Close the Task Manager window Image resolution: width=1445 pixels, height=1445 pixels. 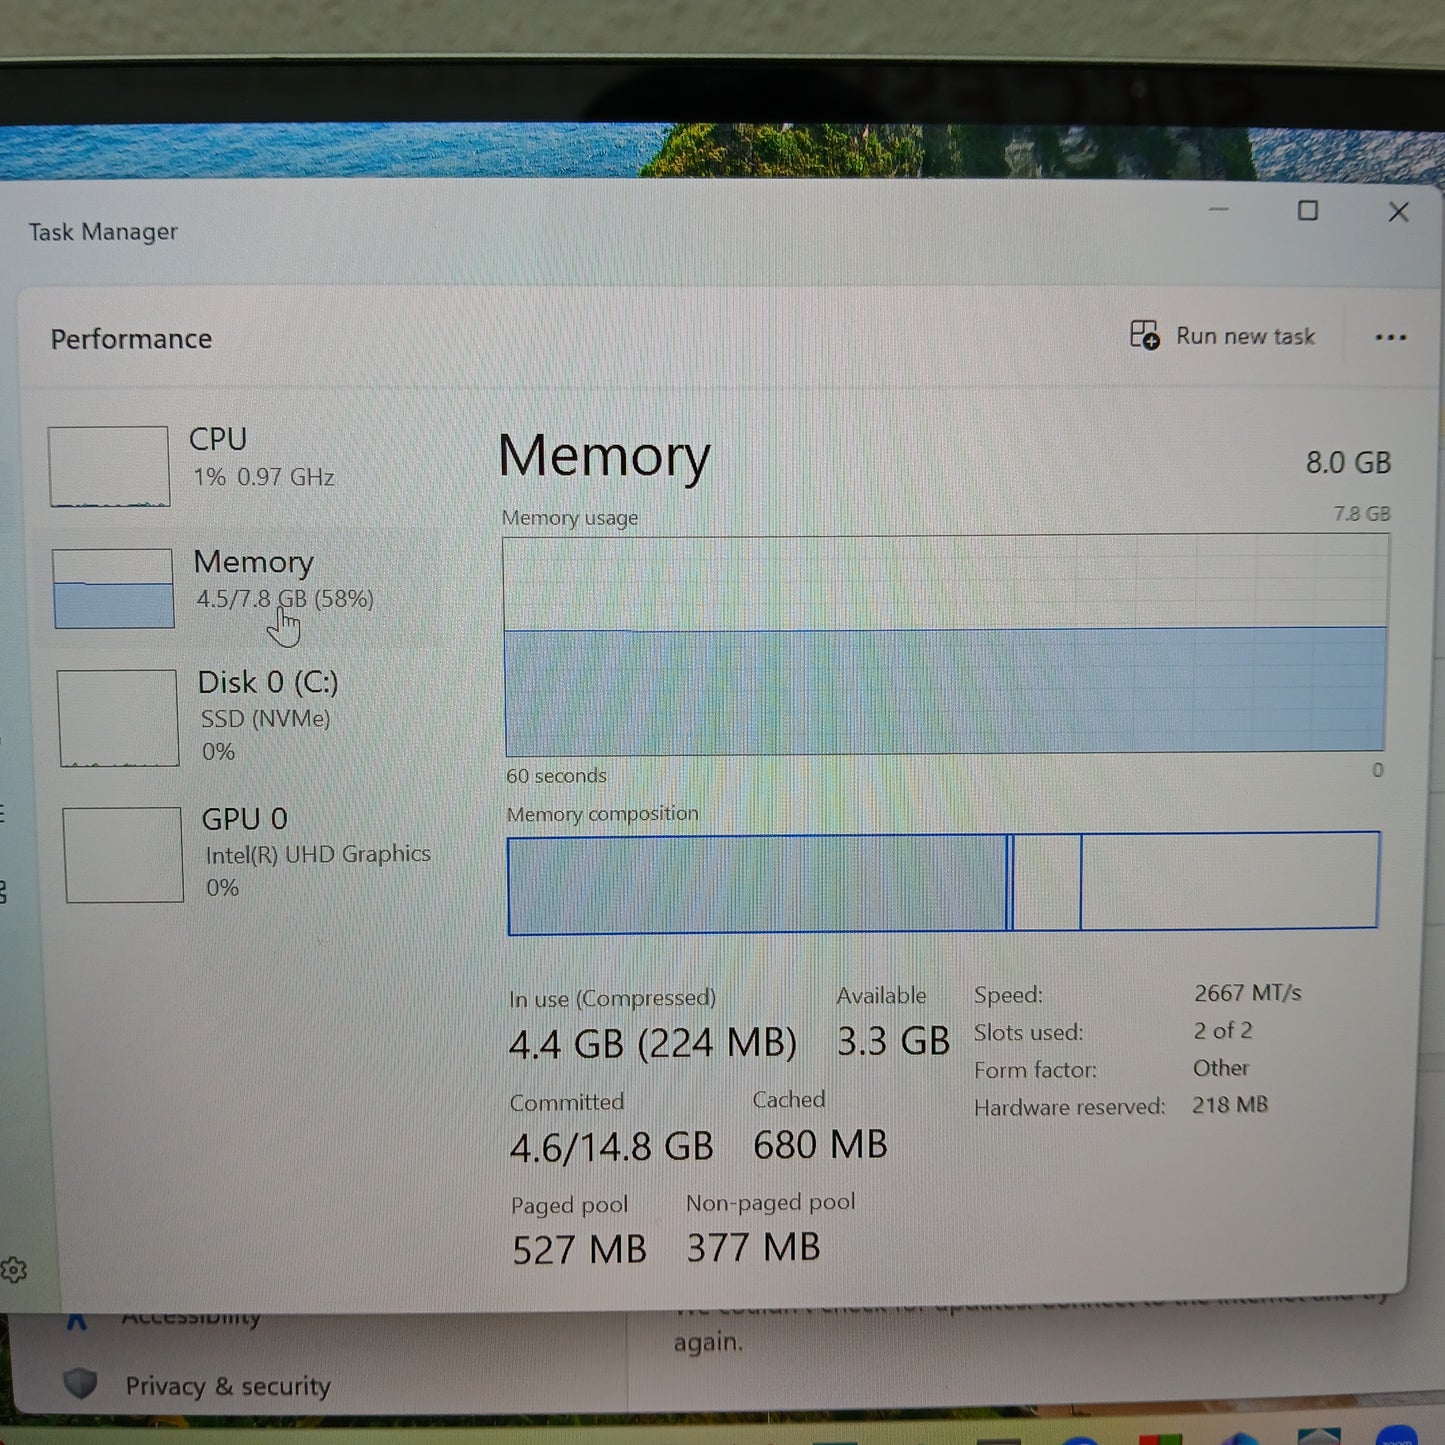point(1398,212)
